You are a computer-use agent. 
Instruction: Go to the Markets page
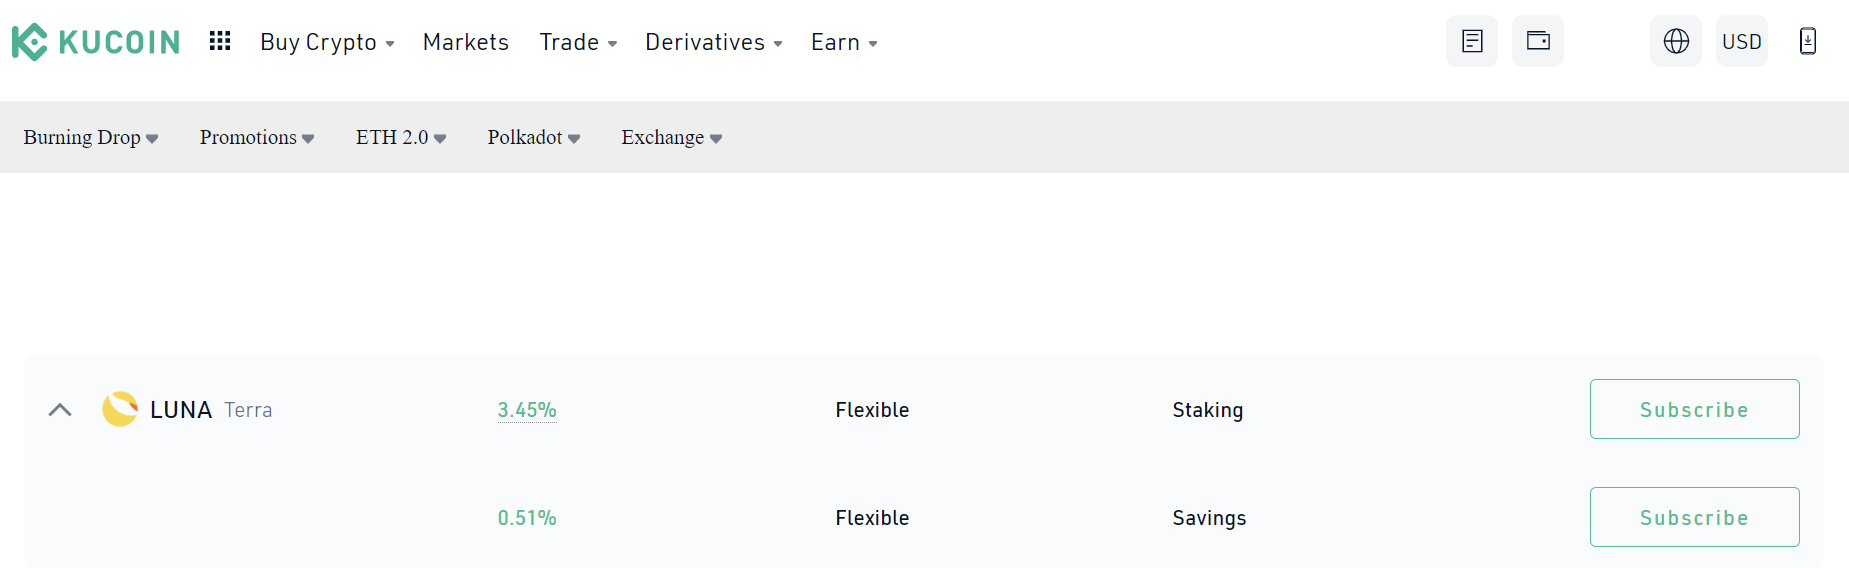tap(466, 42)
